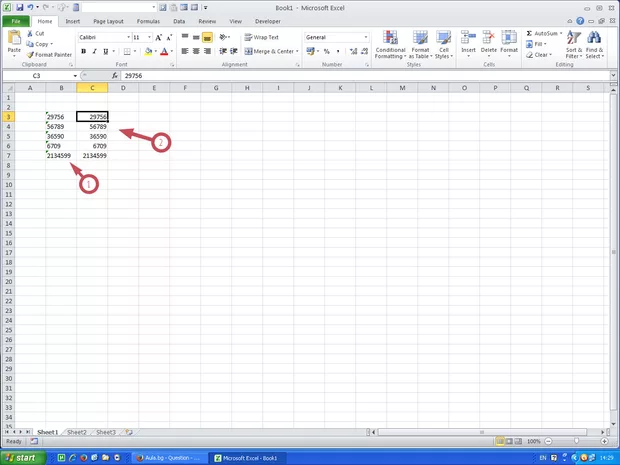Open Conditional Formatting menu

[390, 45]
